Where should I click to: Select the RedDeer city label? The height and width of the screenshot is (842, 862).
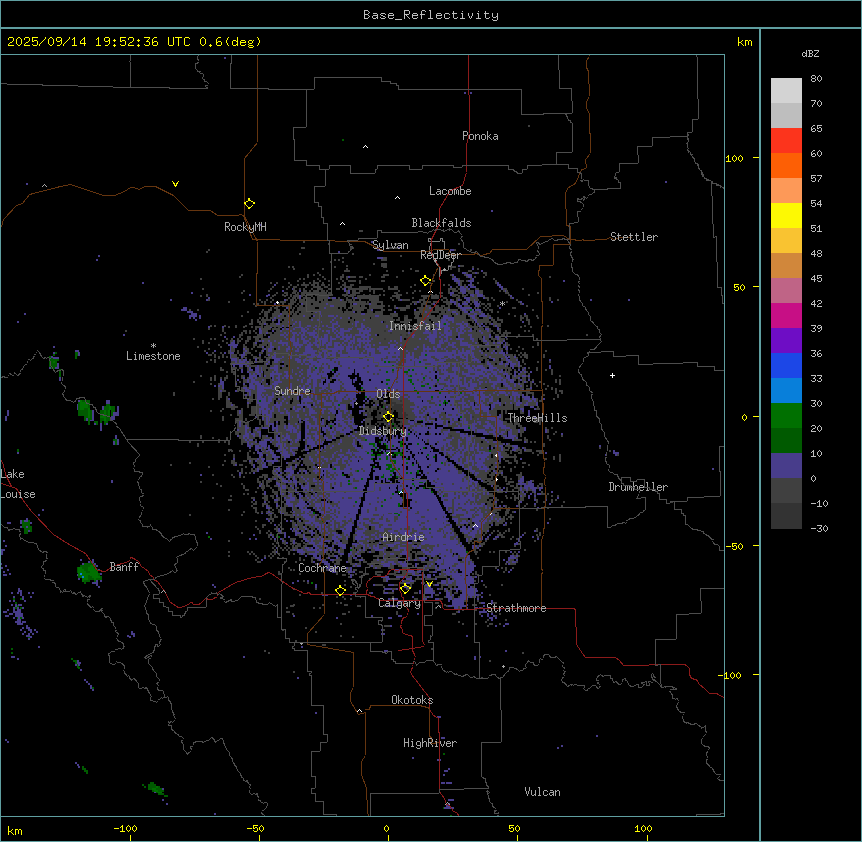tap(440, 255)
